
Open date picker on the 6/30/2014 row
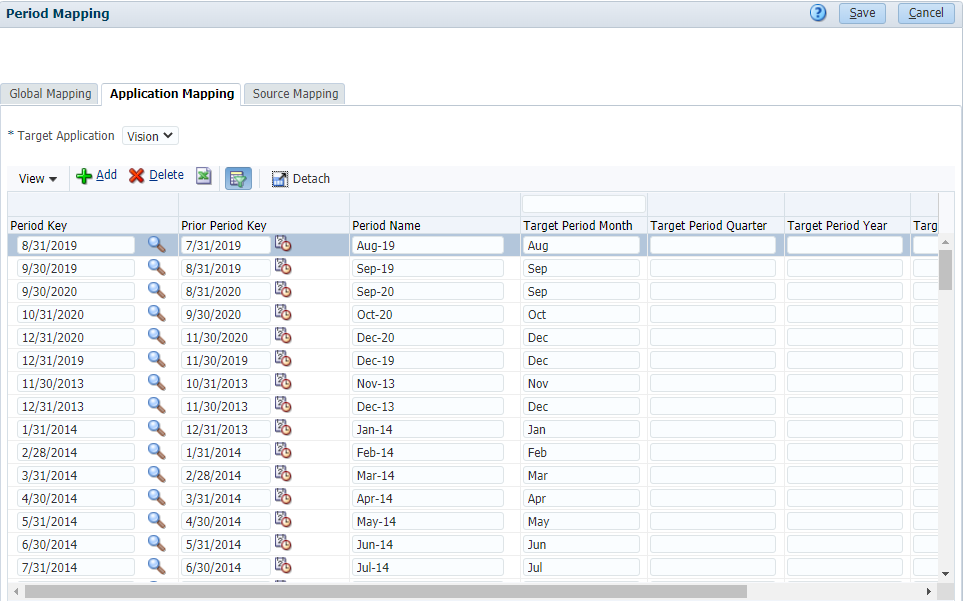(283, 543)
